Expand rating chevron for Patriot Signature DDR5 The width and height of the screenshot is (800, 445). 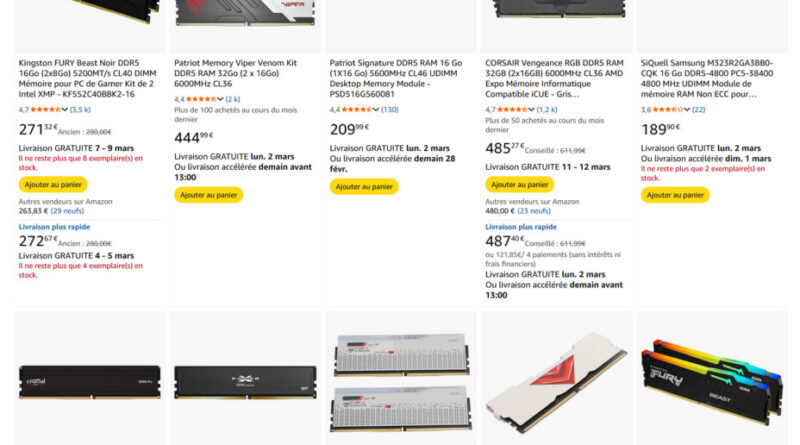[x=376, y=109]
